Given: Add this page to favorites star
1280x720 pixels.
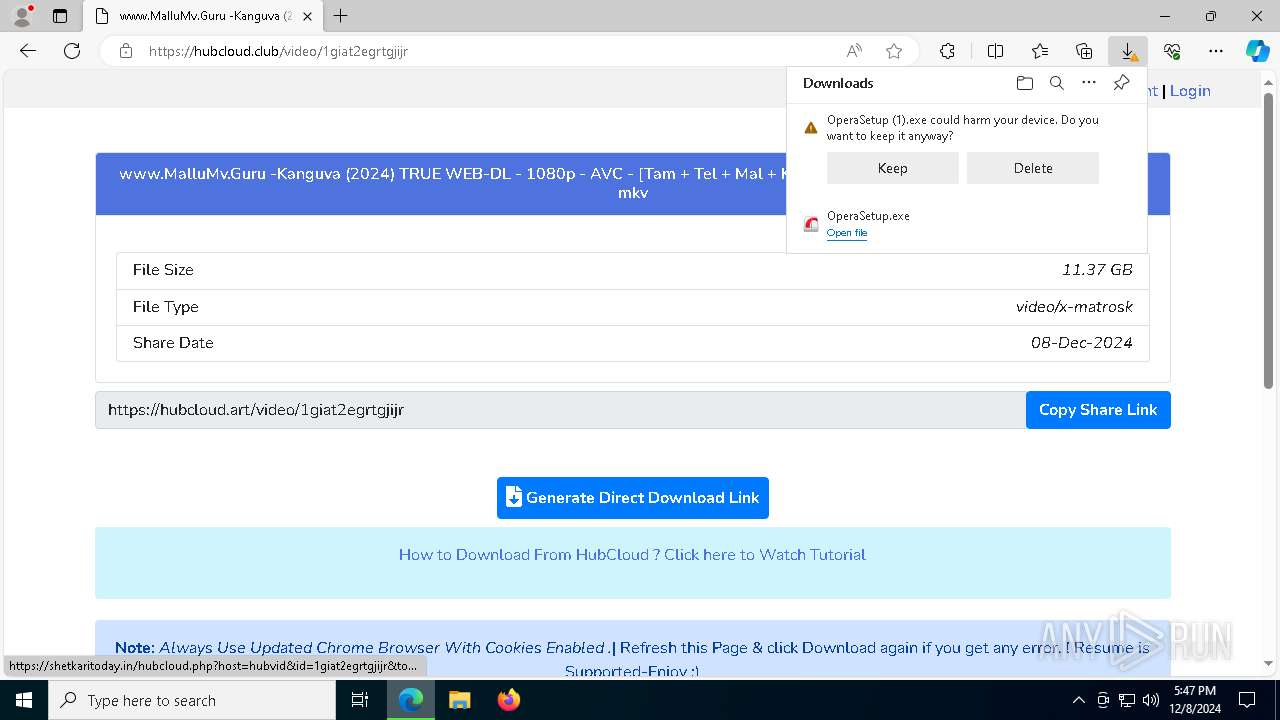Looking at the screenshot, I should point(894,51).
